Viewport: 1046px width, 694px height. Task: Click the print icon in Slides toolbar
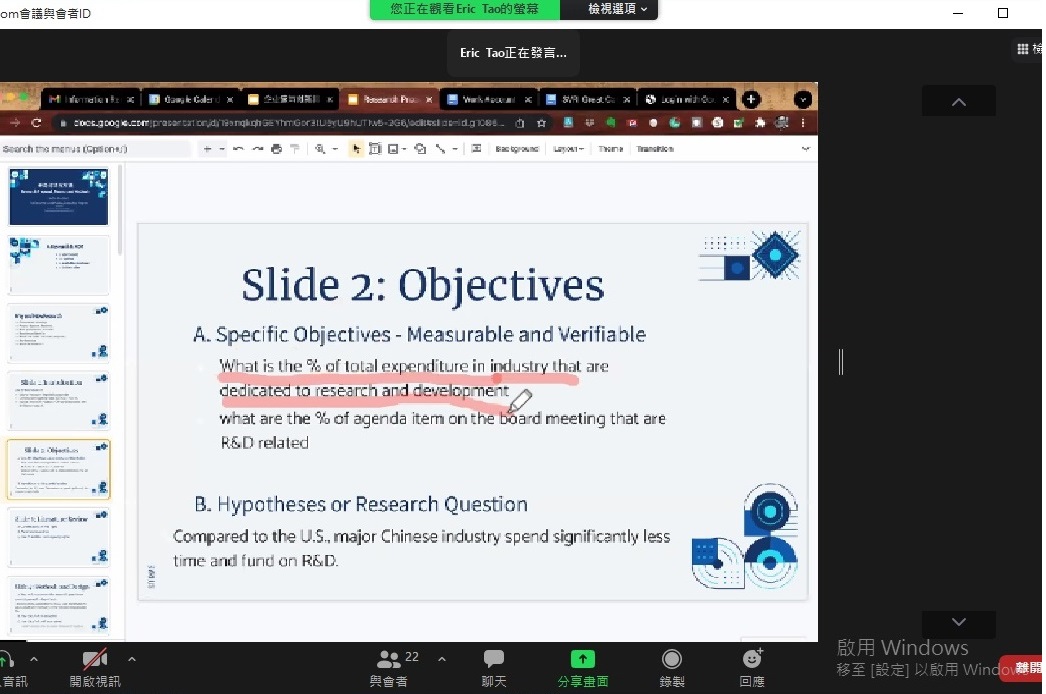tap(277, 149)
